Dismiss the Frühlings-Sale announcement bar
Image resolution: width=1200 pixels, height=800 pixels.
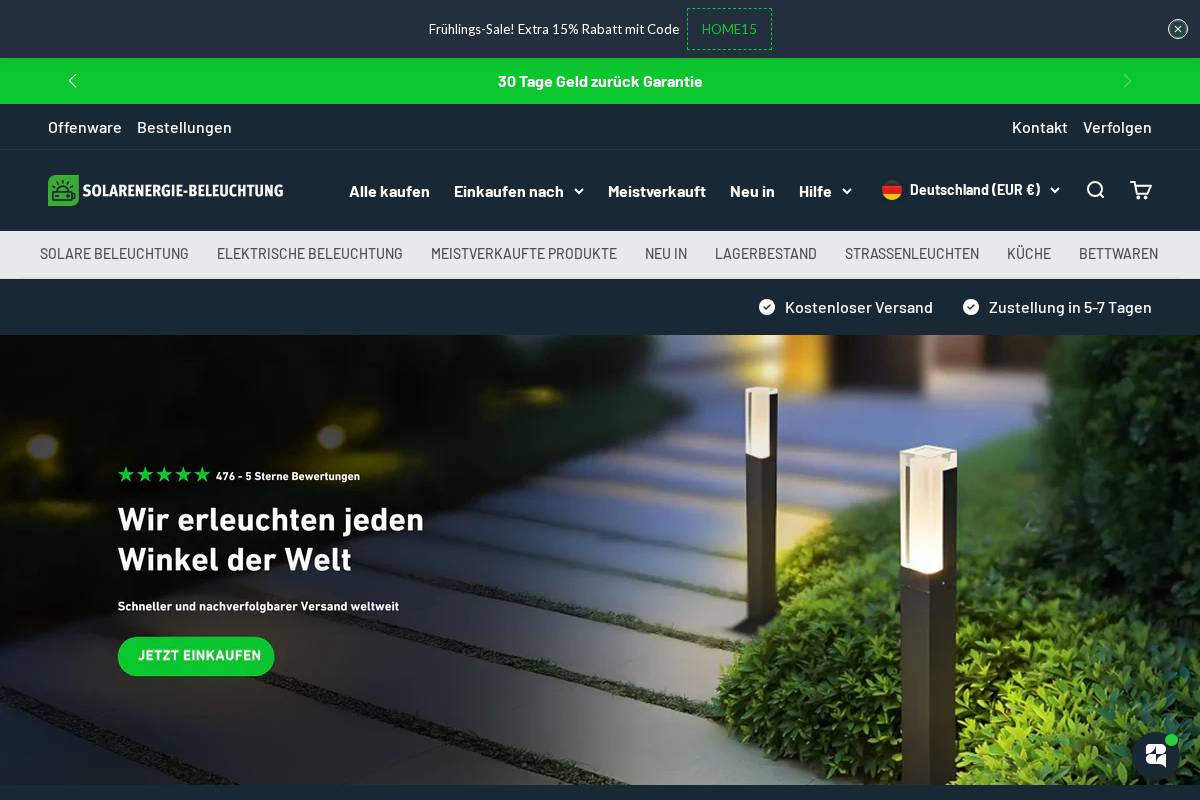pos(1178,29)
